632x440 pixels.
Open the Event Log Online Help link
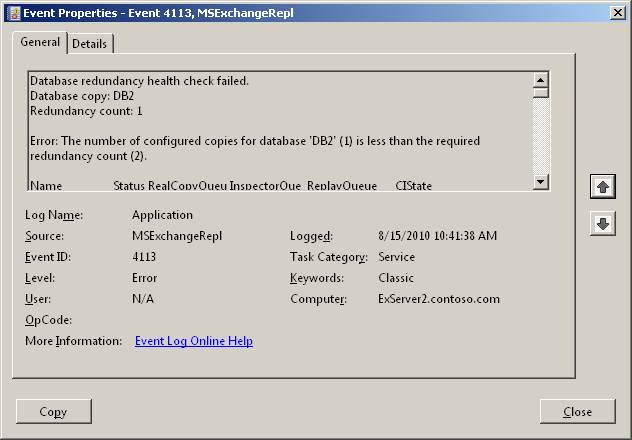click(193, 341)
